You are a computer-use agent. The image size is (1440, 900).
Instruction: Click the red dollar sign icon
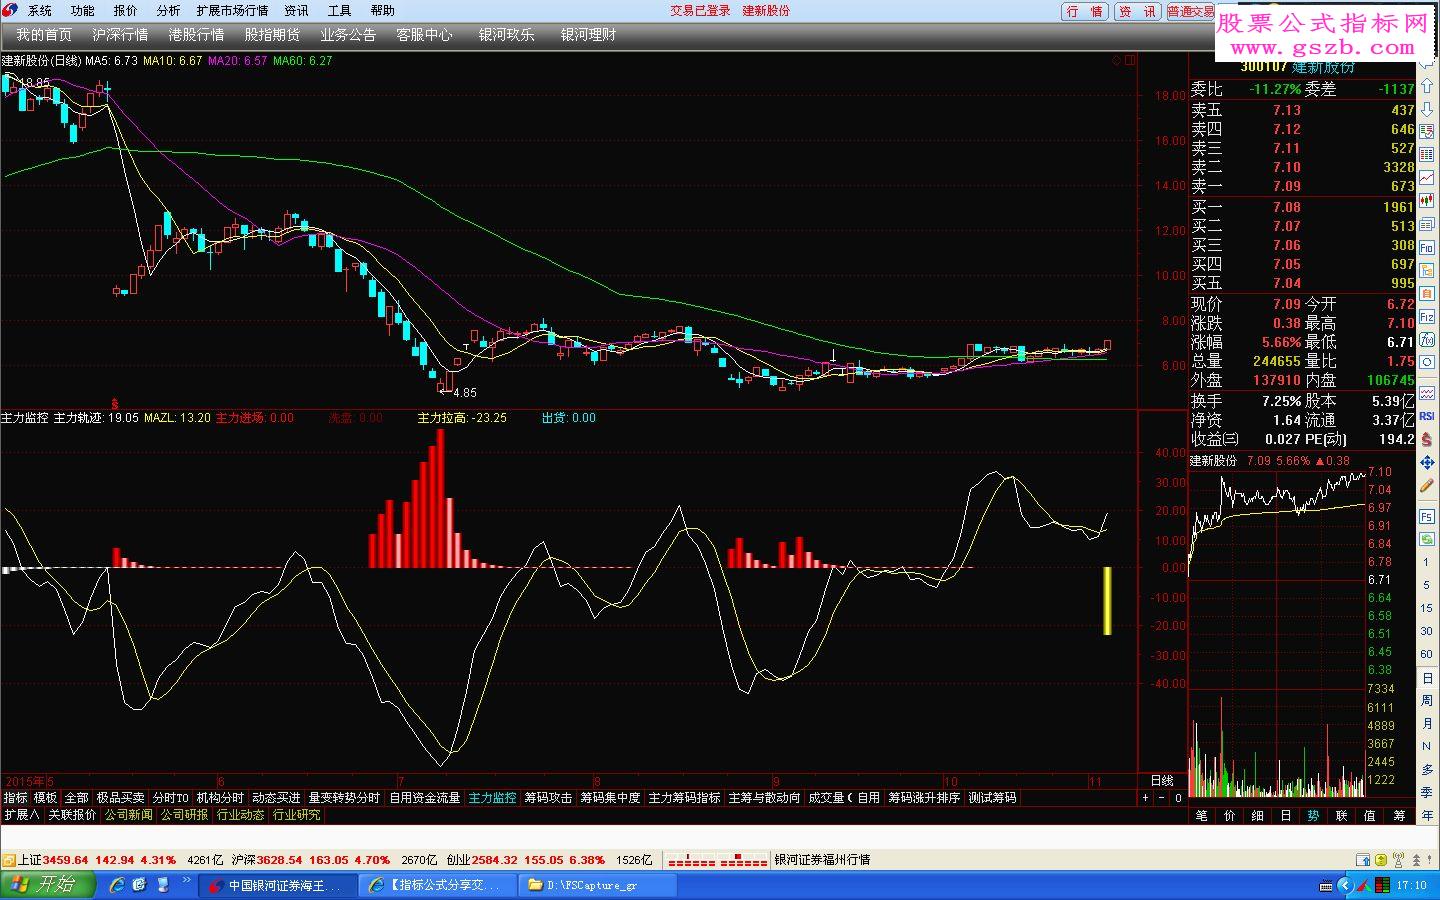coord(1427,439)
